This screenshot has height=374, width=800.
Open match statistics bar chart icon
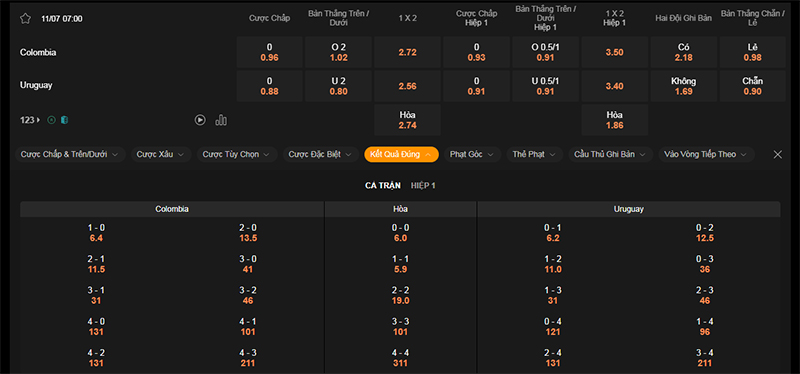[x=221, y=120]
